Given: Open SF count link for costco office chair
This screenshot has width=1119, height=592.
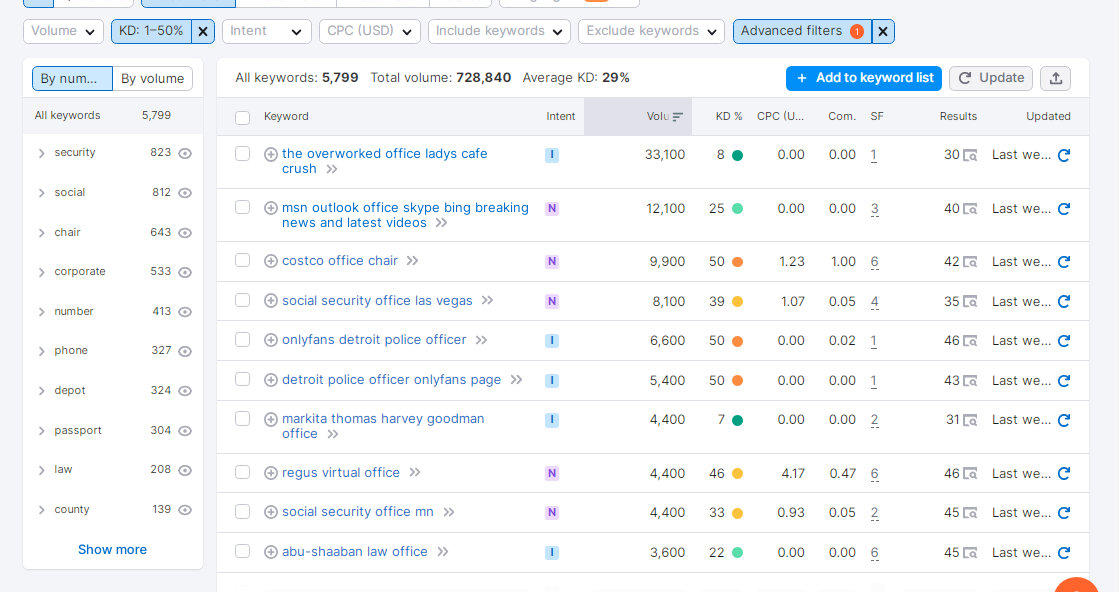Looking at the screenshot, I should click(874, 262).
